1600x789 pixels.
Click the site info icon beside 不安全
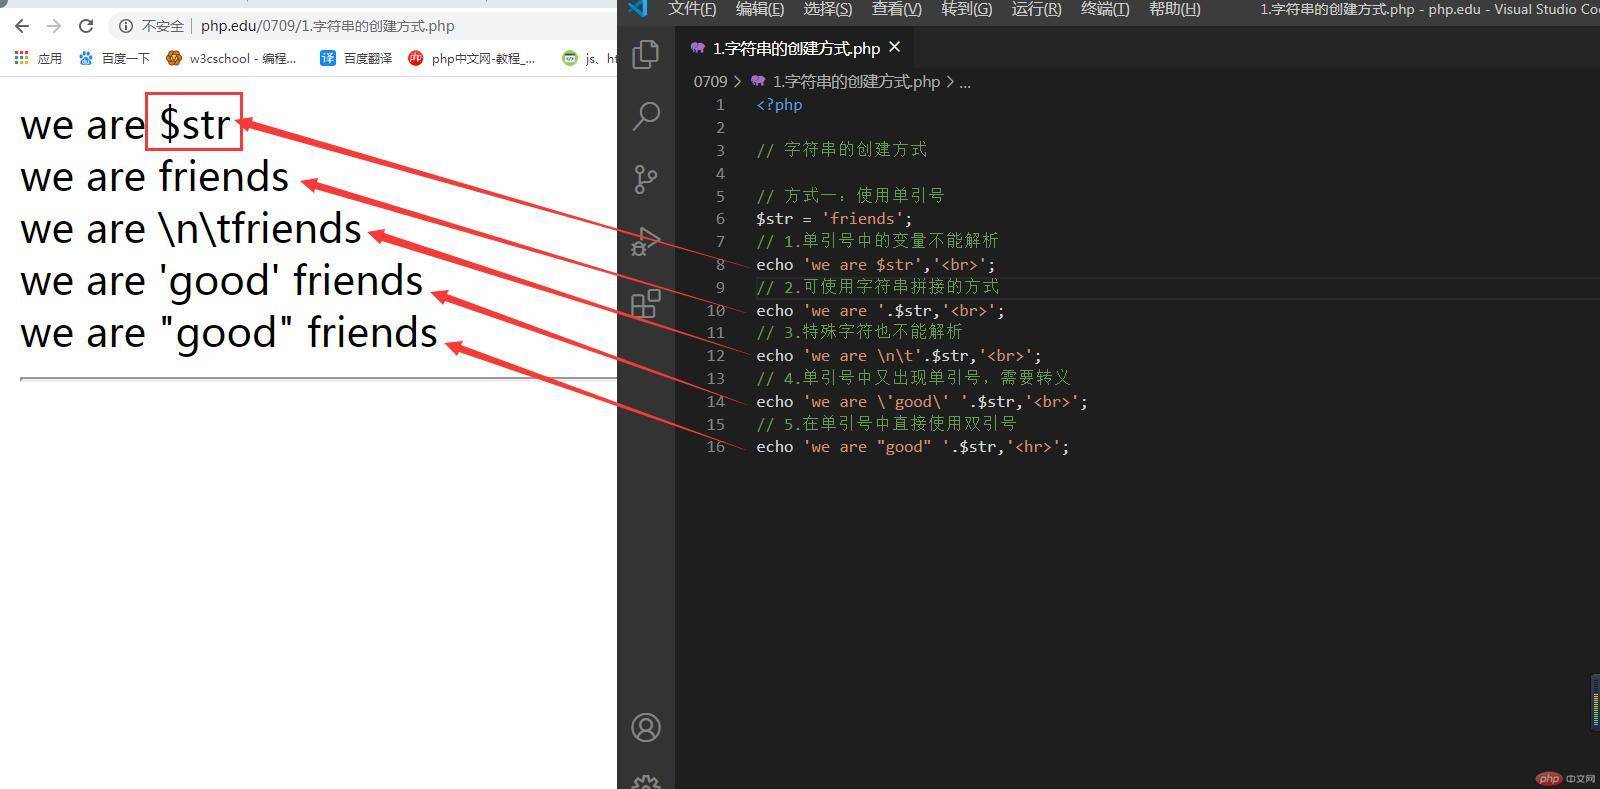pos(126,26)
